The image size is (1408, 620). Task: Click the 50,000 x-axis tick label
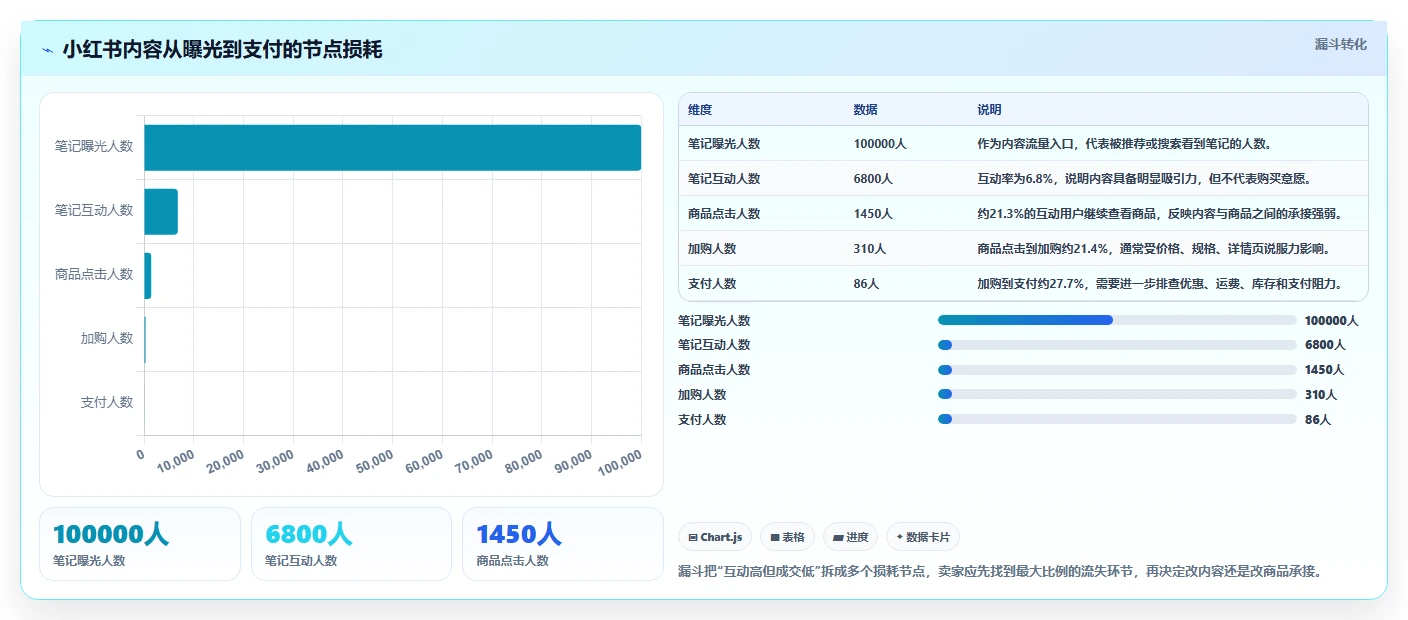point(374,461)
